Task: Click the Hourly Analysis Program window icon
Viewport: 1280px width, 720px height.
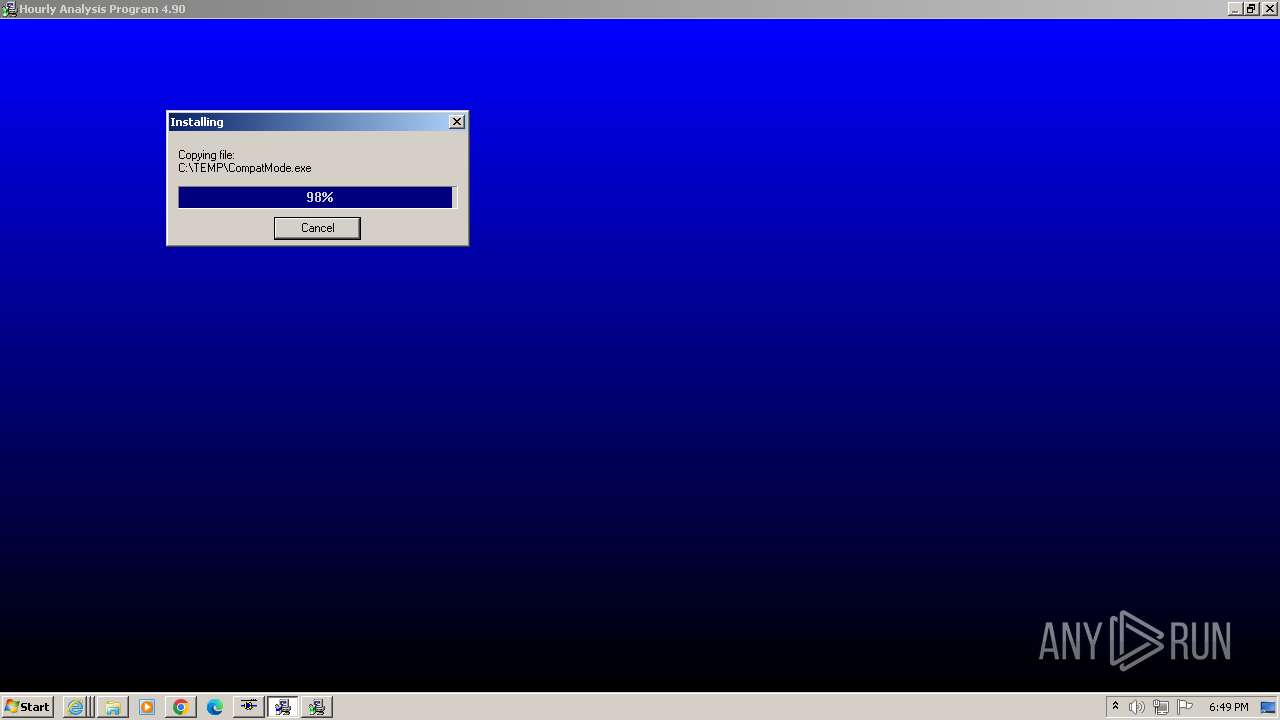Action: pos(9,9)
